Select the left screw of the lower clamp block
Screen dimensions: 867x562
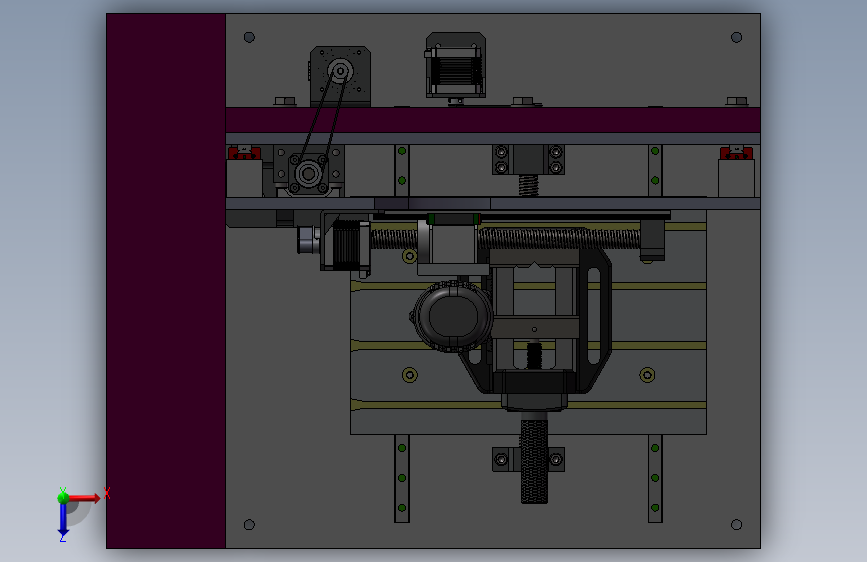(x=501, y=460)
